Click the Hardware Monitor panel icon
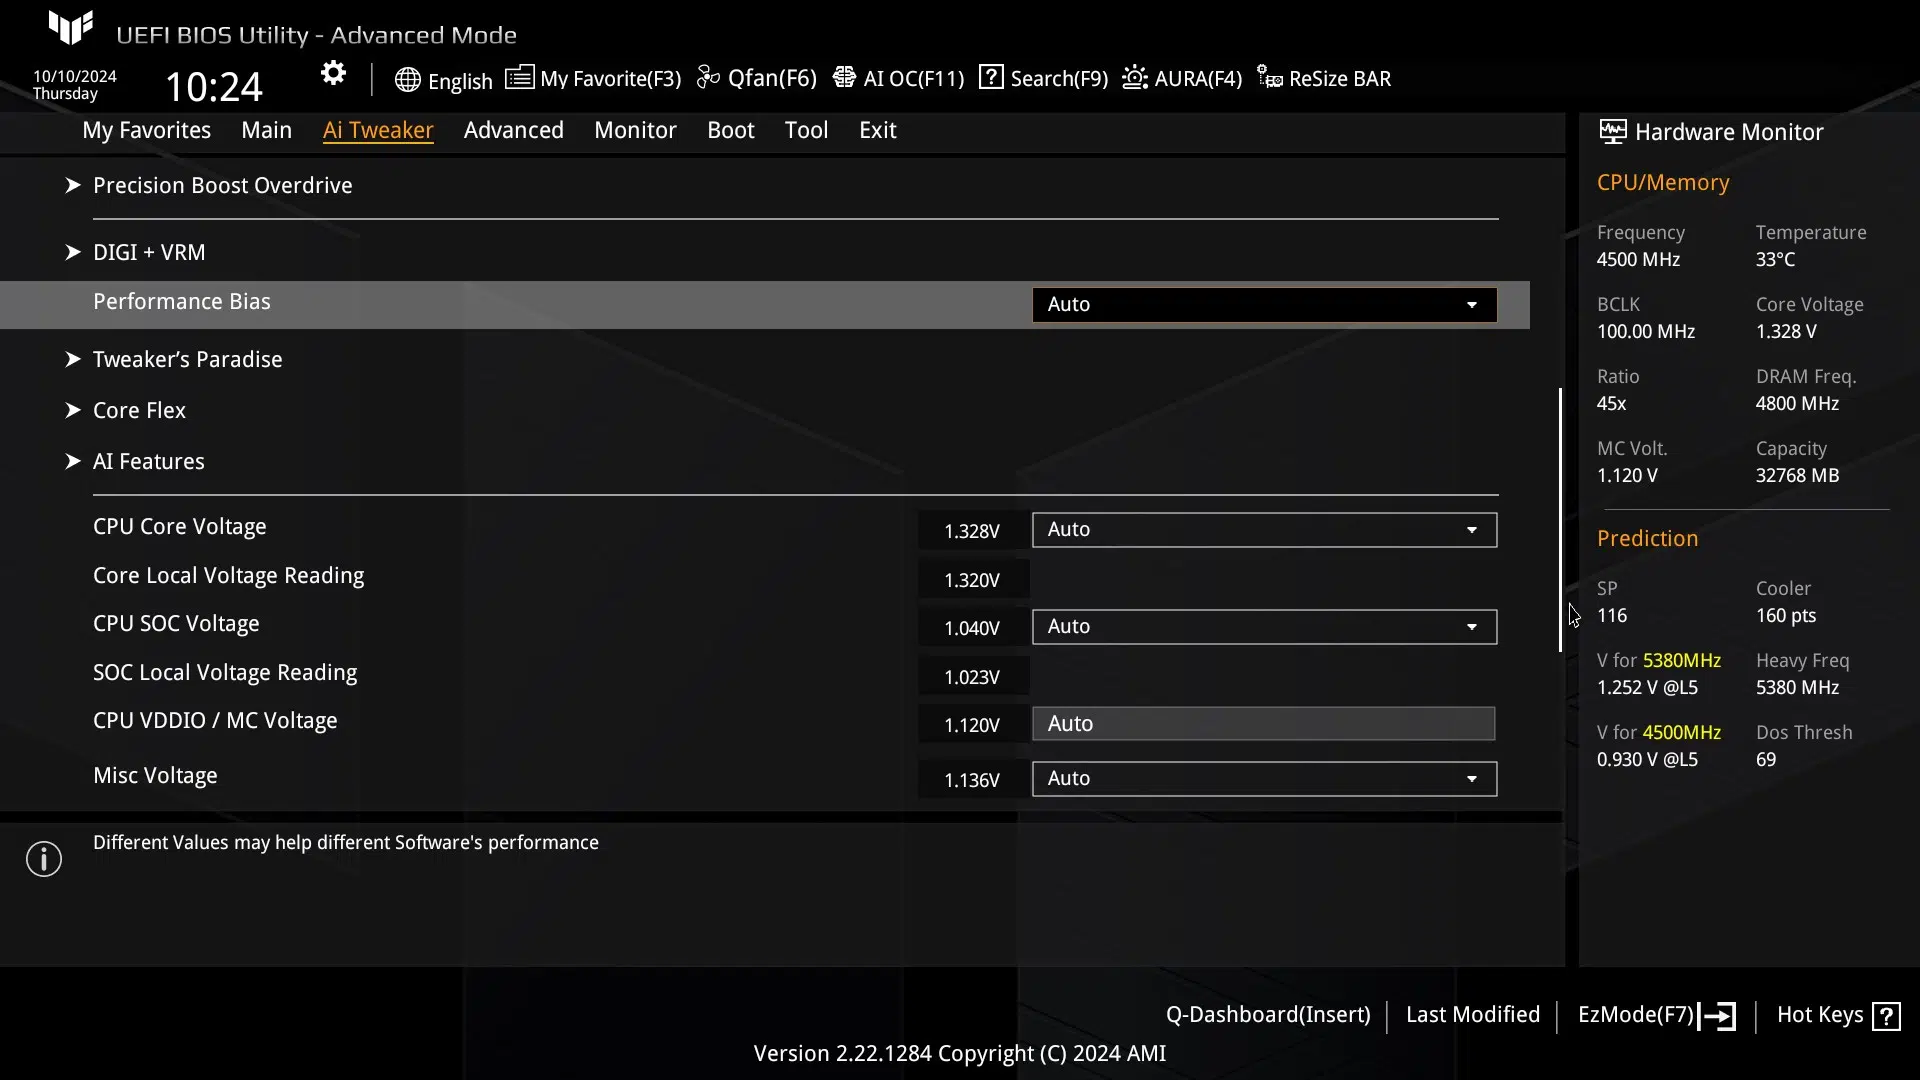 1612,131
